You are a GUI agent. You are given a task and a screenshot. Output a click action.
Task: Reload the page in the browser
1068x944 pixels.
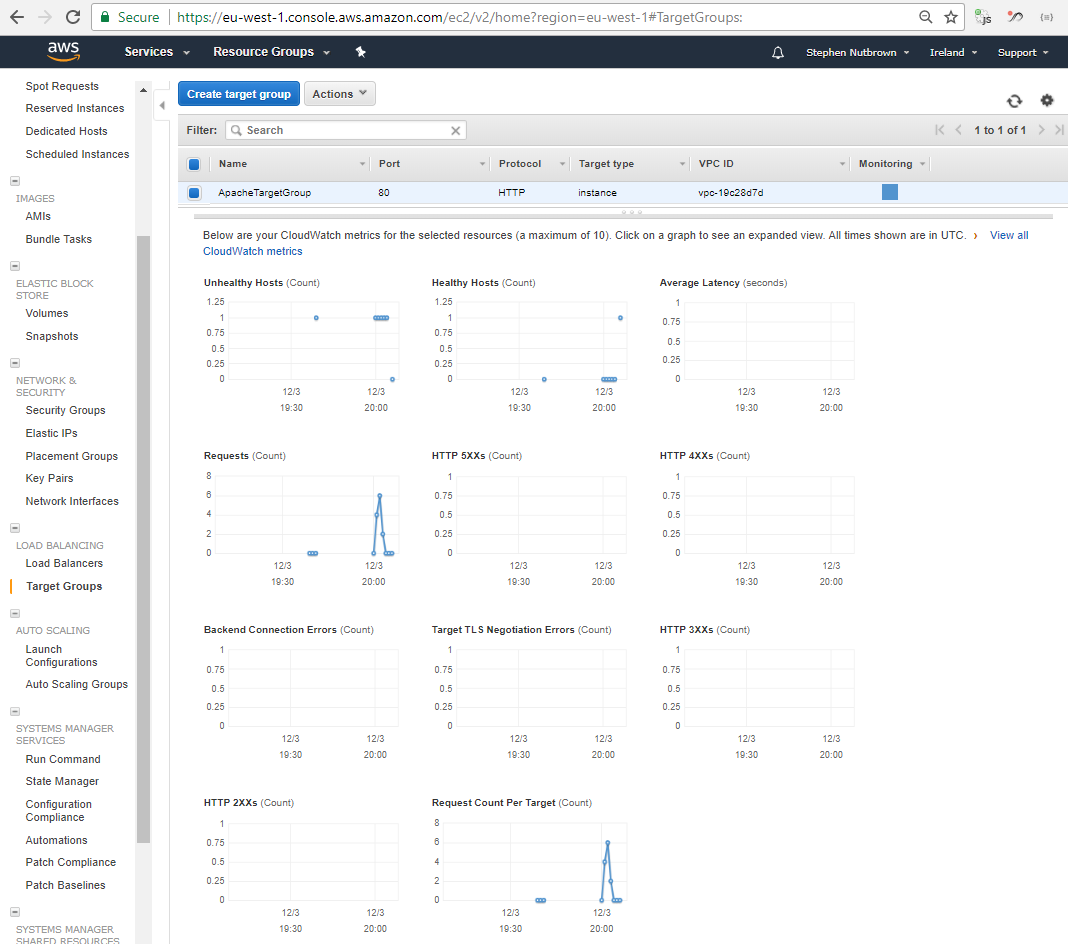point(73,17)
